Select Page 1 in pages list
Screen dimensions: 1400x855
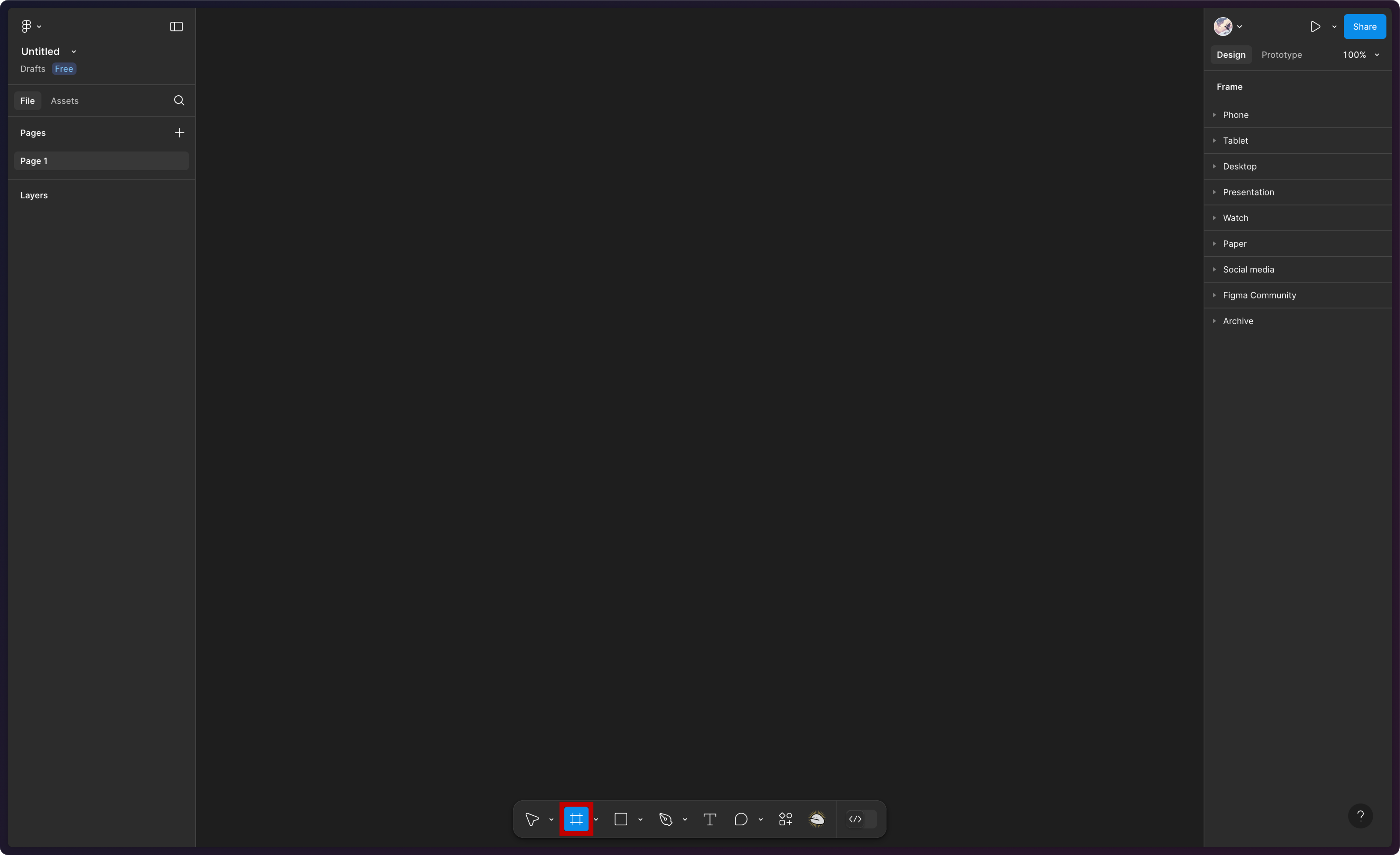[x=101, y=161]
